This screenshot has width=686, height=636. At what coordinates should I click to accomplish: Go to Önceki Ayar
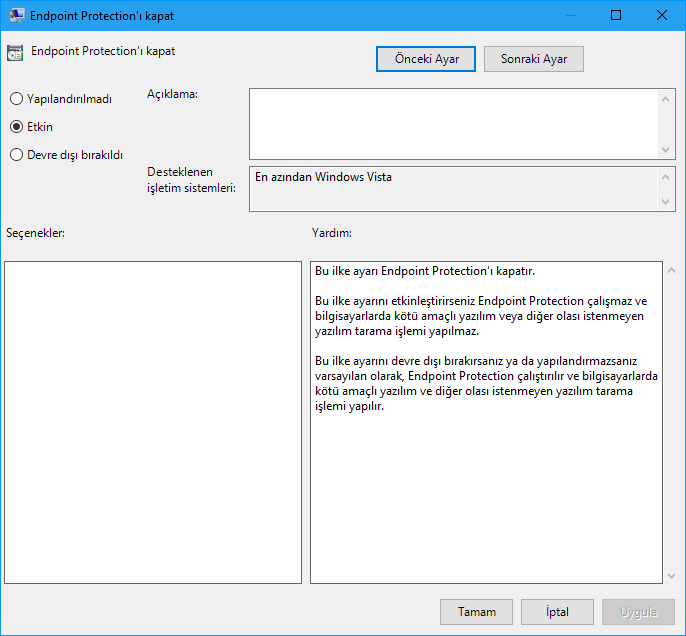pos(426,59)
